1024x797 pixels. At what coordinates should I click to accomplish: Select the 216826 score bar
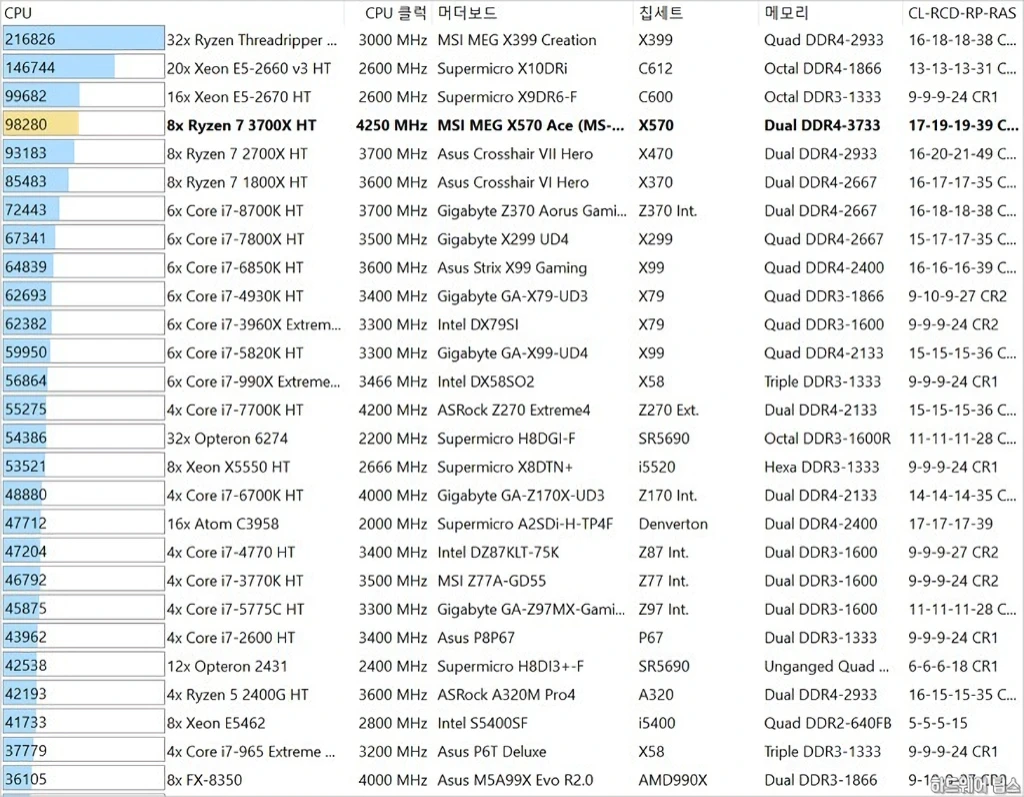coord(84,39)
